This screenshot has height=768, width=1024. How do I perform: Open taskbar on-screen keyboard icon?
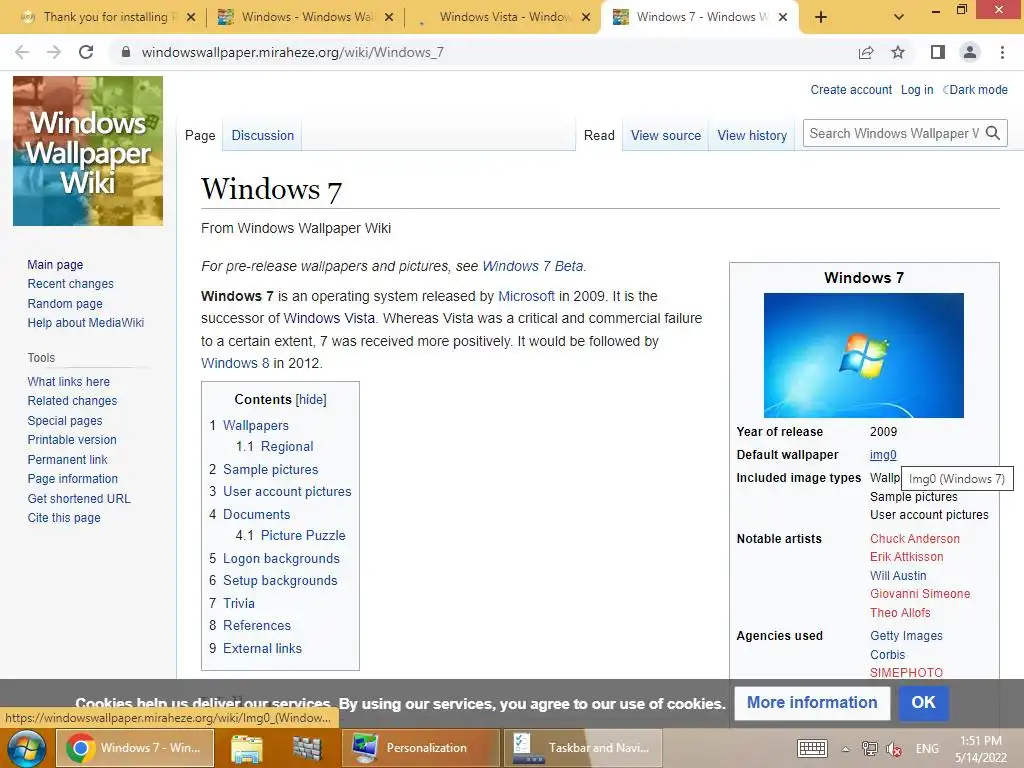(x=812, y=748)
